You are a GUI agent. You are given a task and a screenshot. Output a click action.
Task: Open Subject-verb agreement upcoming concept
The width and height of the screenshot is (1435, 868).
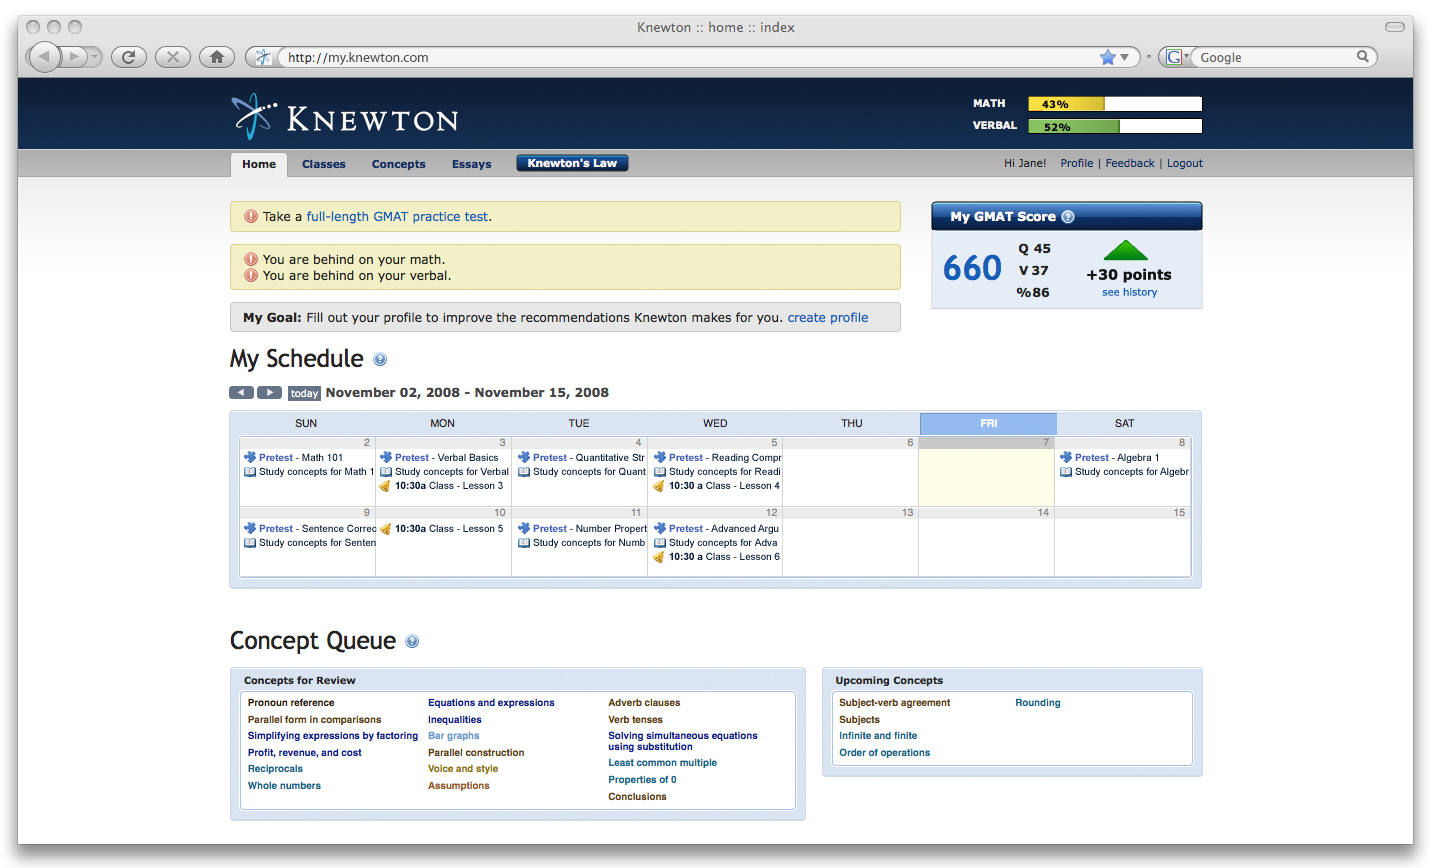point(895,703)
